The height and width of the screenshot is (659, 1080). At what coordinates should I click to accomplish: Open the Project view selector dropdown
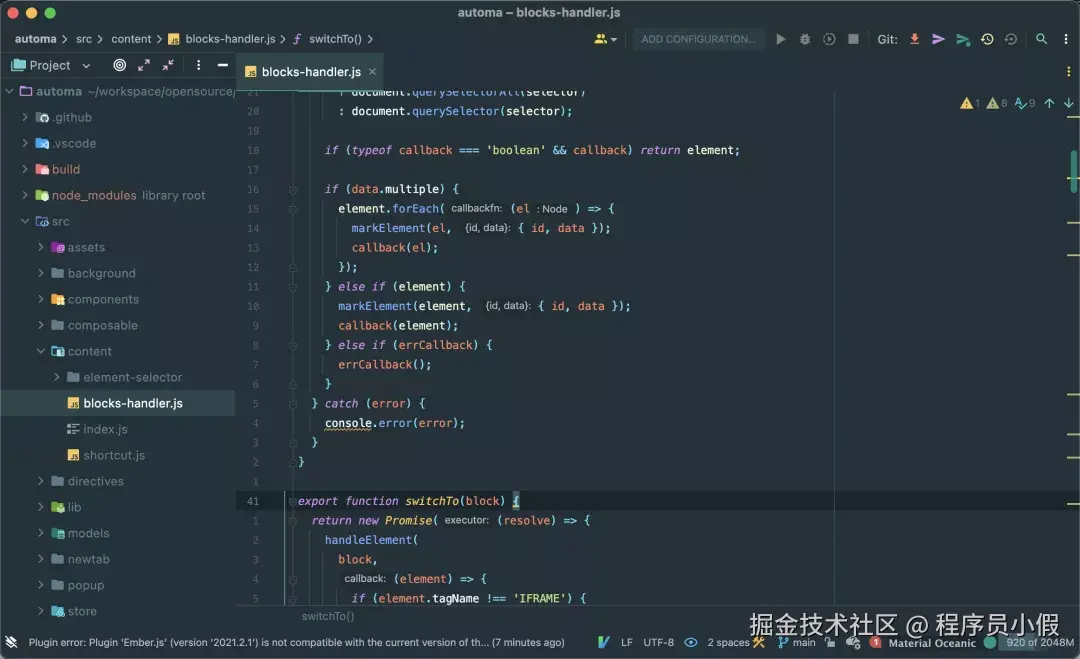[51, 65]
